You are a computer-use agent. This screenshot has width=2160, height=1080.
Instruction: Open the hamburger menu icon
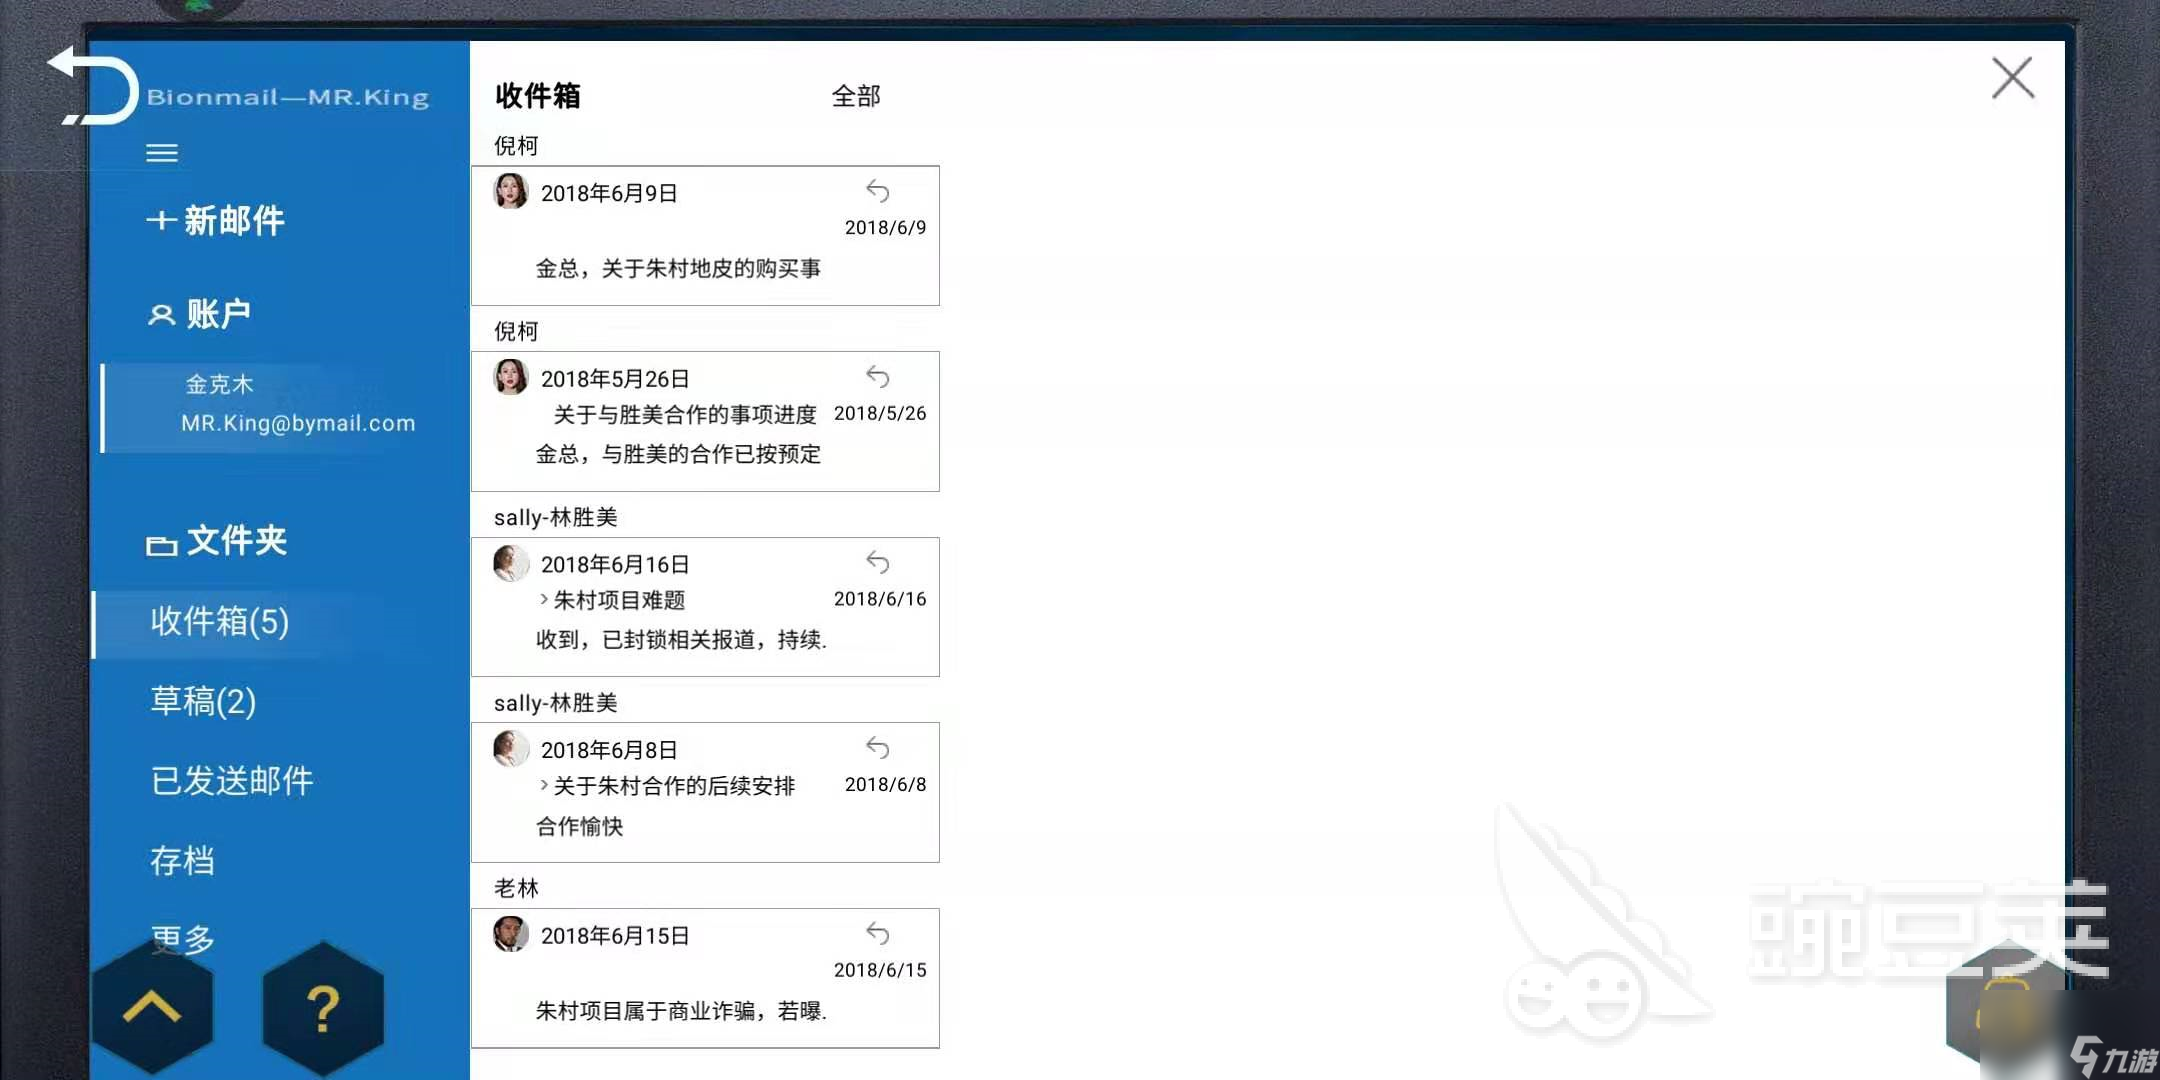pyautogui.click(x=162, y=153)
